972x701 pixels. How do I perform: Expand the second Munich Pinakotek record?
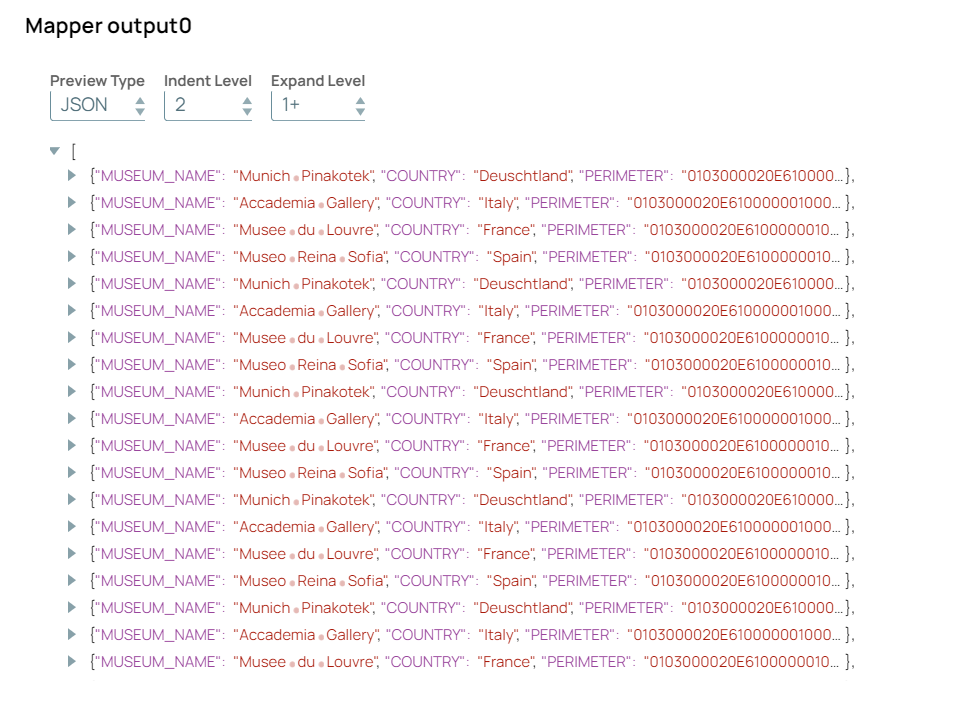70,283
